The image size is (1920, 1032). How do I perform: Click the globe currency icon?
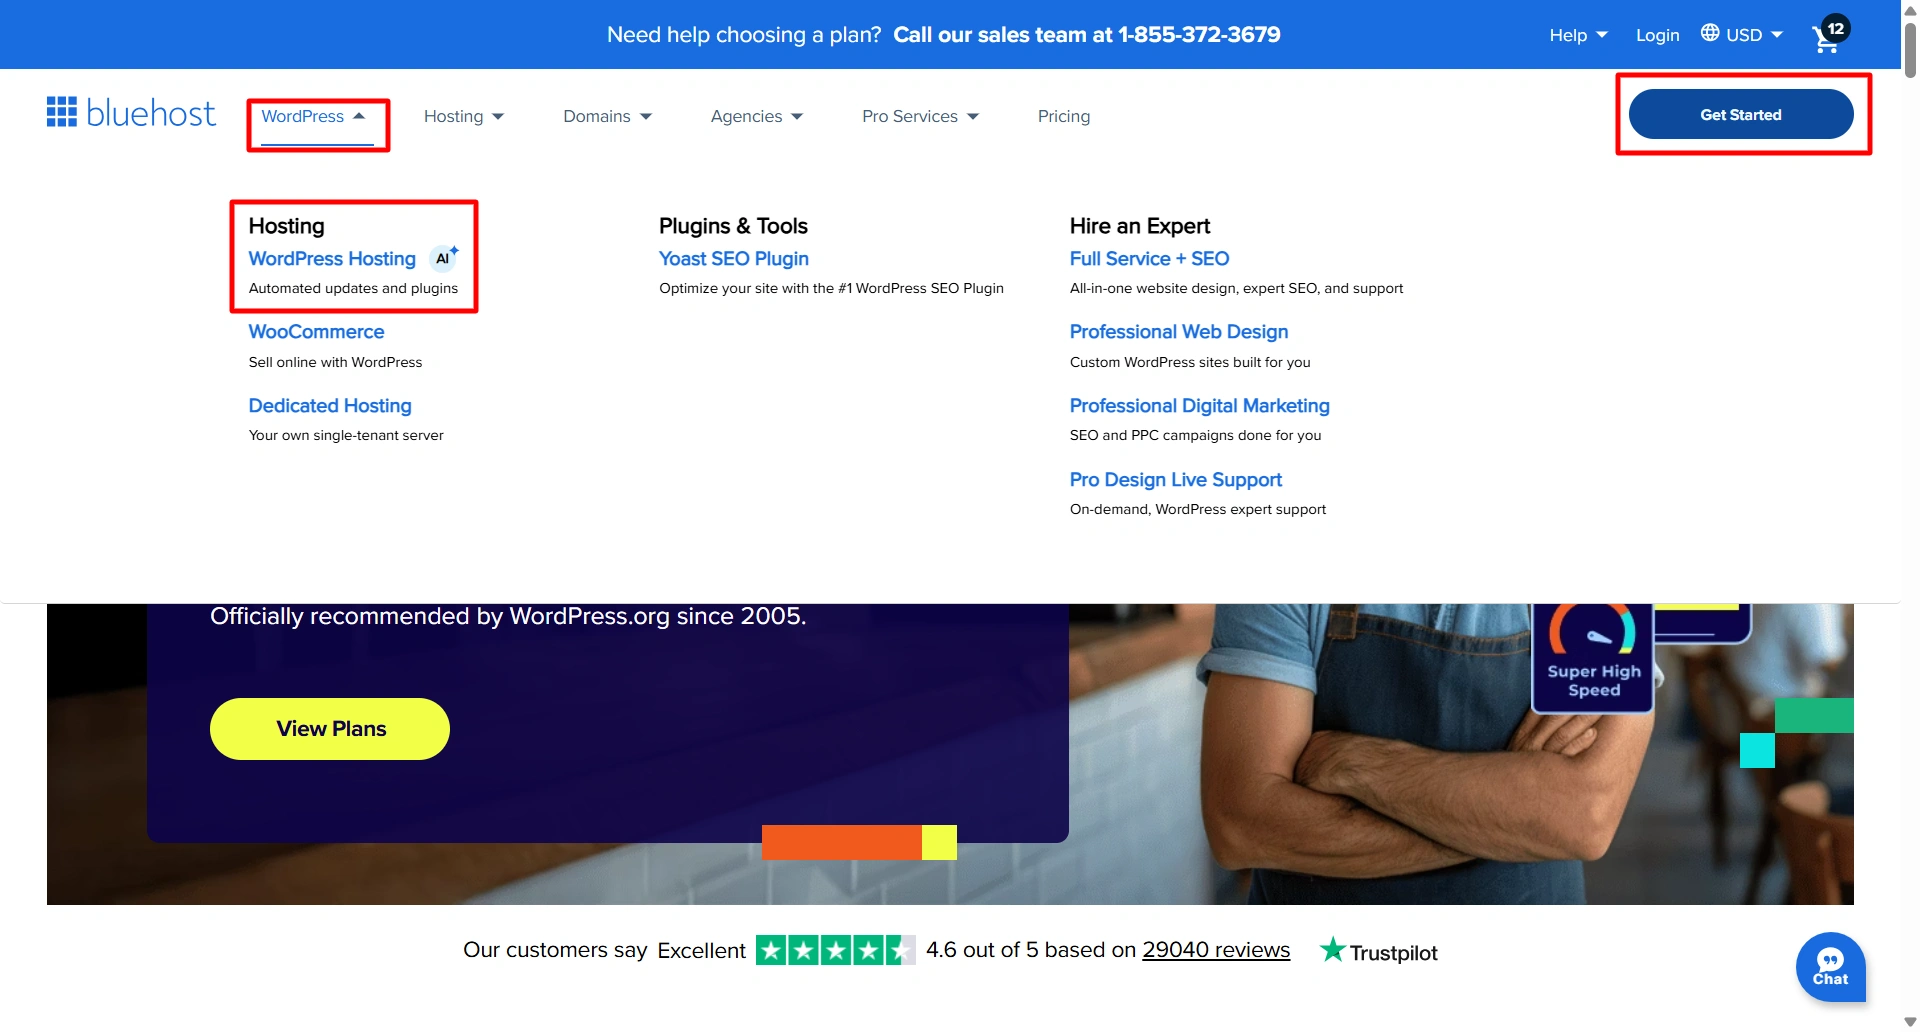point(1710,33)
